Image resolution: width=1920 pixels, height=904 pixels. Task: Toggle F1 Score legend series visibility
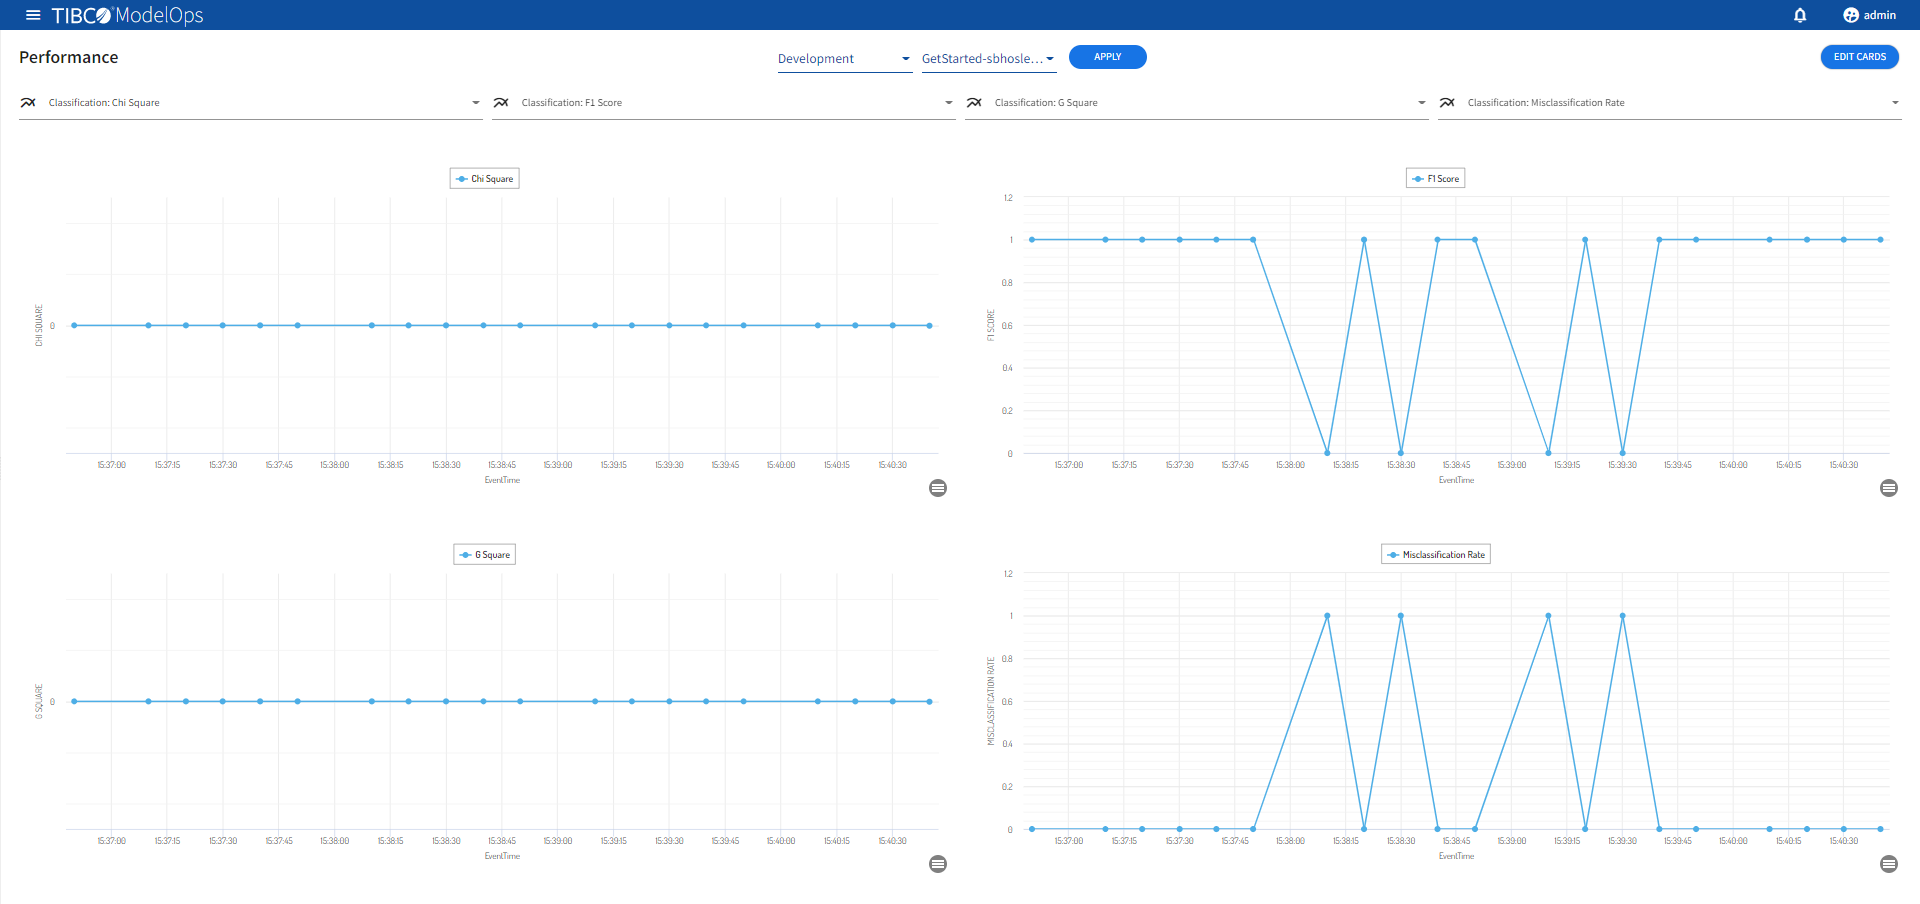(1436, 179)
